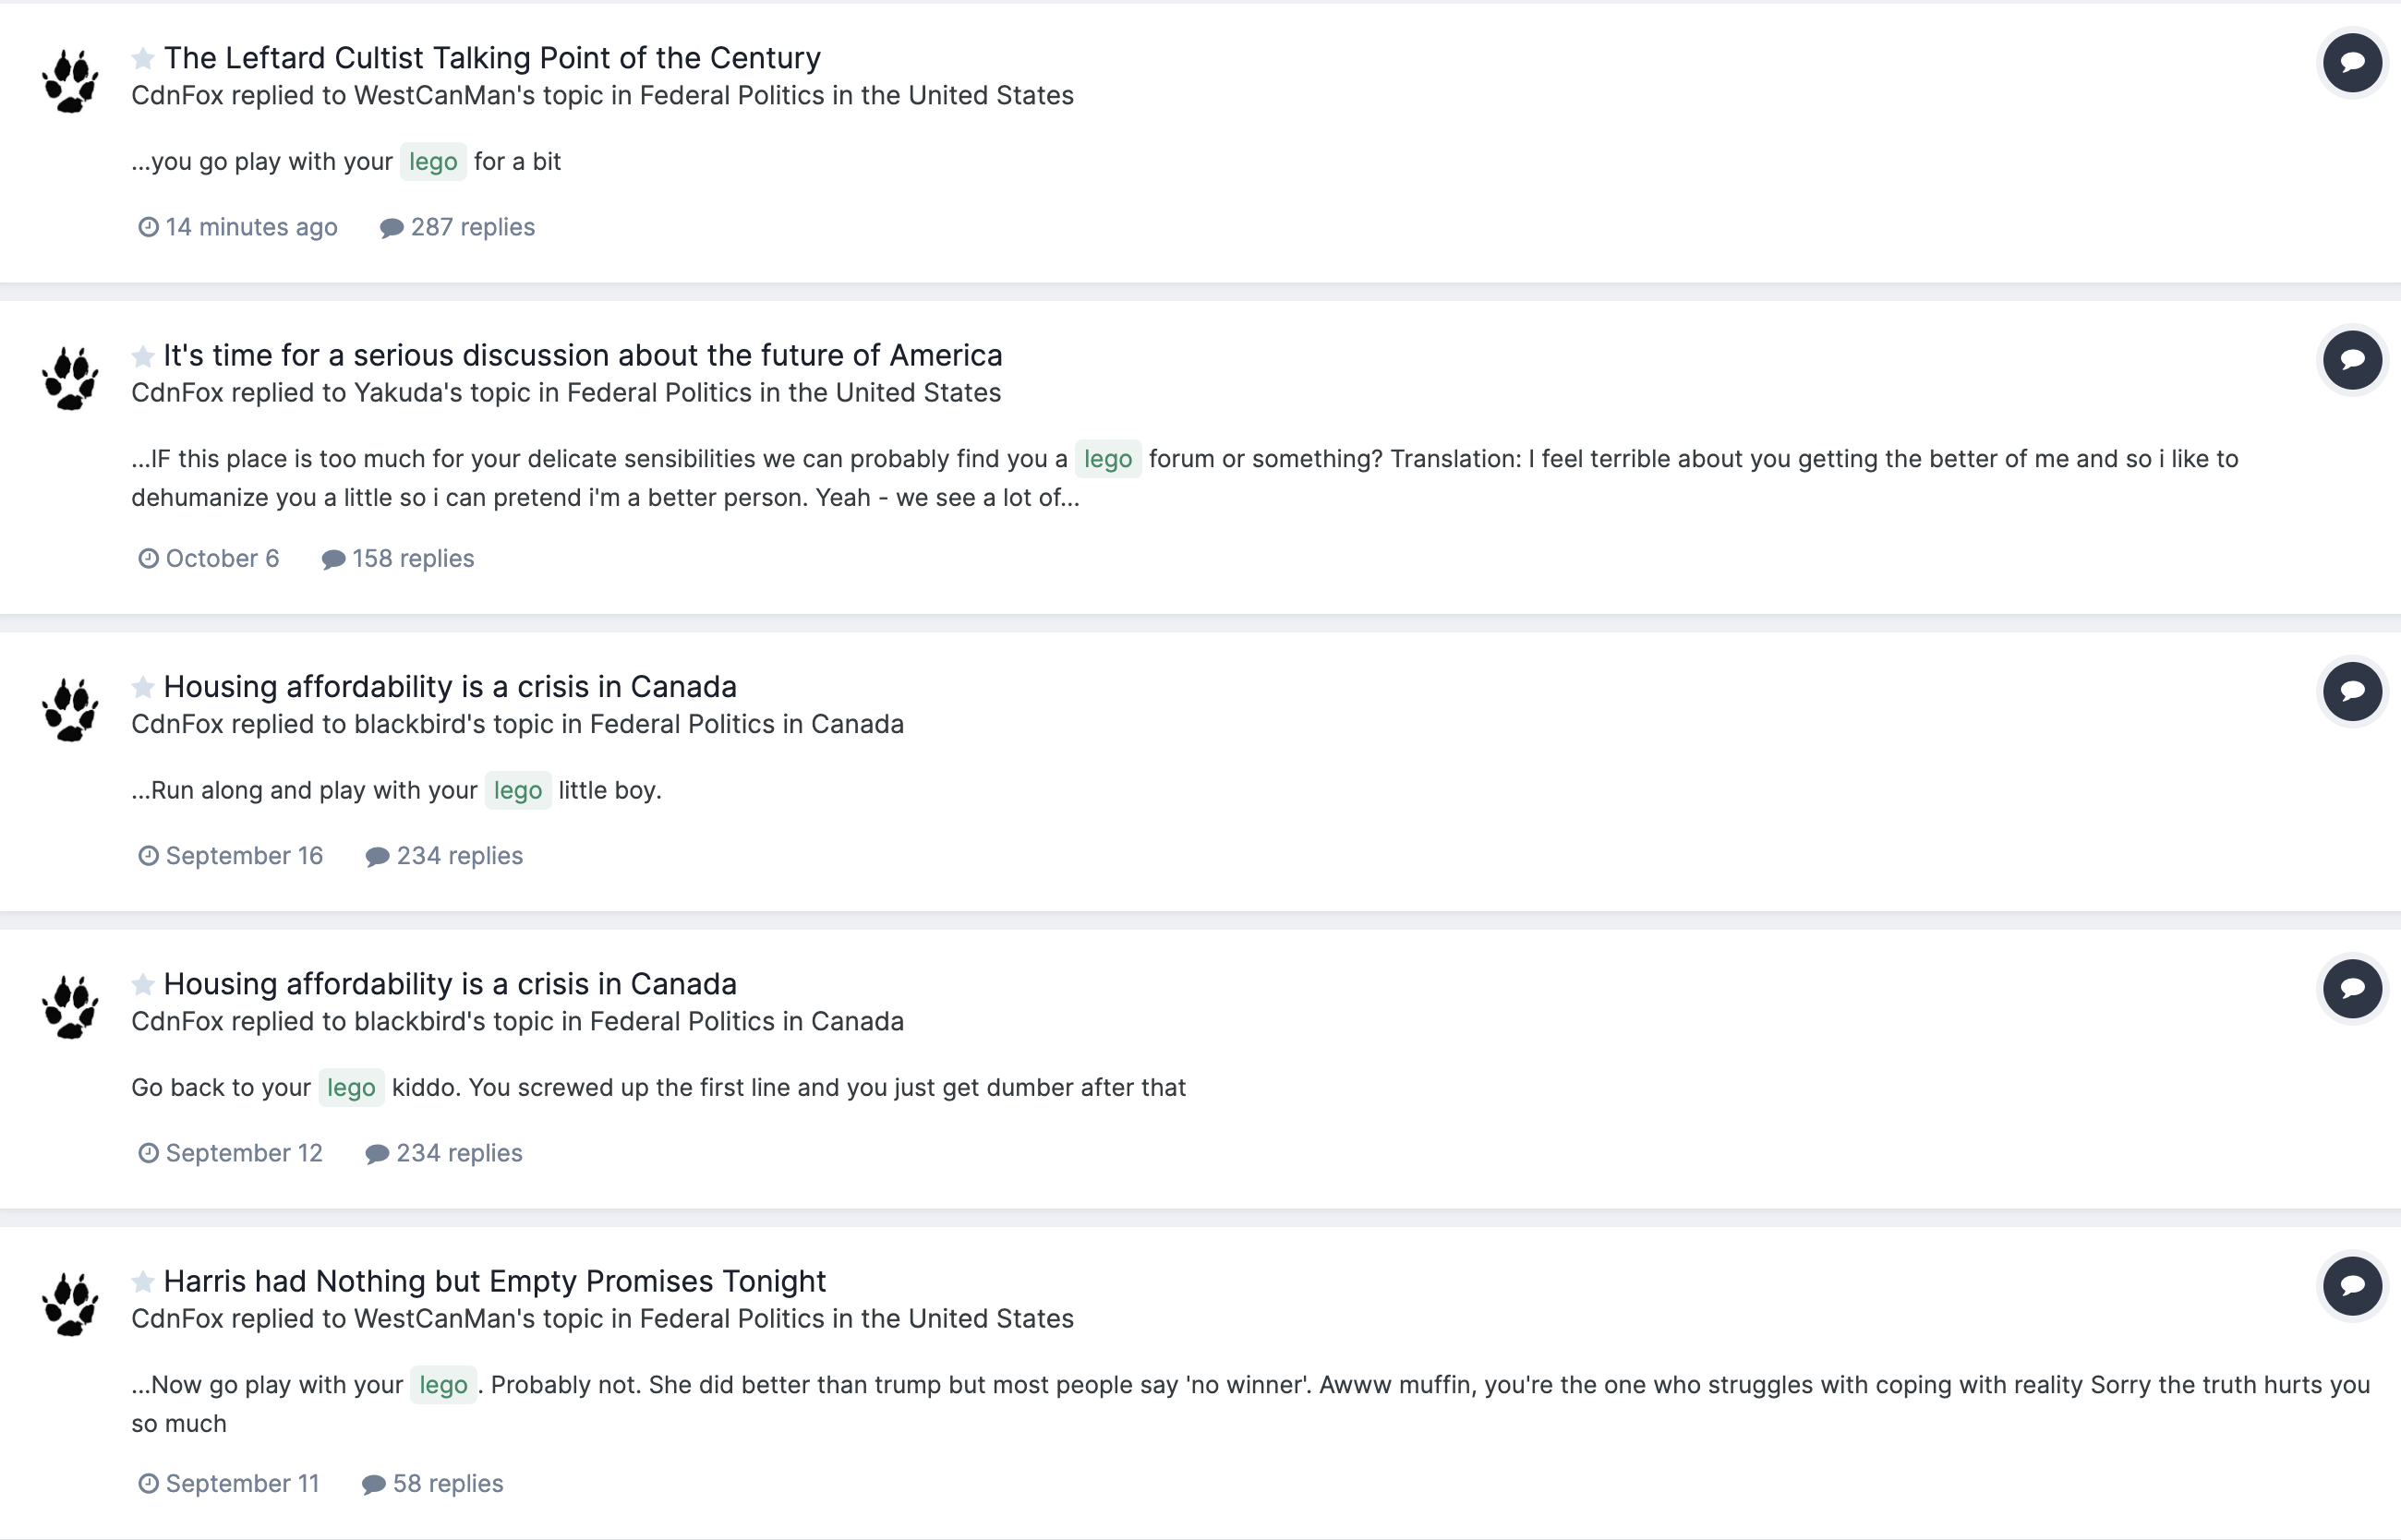Click highlighted "lego" in the future of America excerpt
Image resolution: width=2401 pixels, height=1540 pixels.
coord(1107,459)
